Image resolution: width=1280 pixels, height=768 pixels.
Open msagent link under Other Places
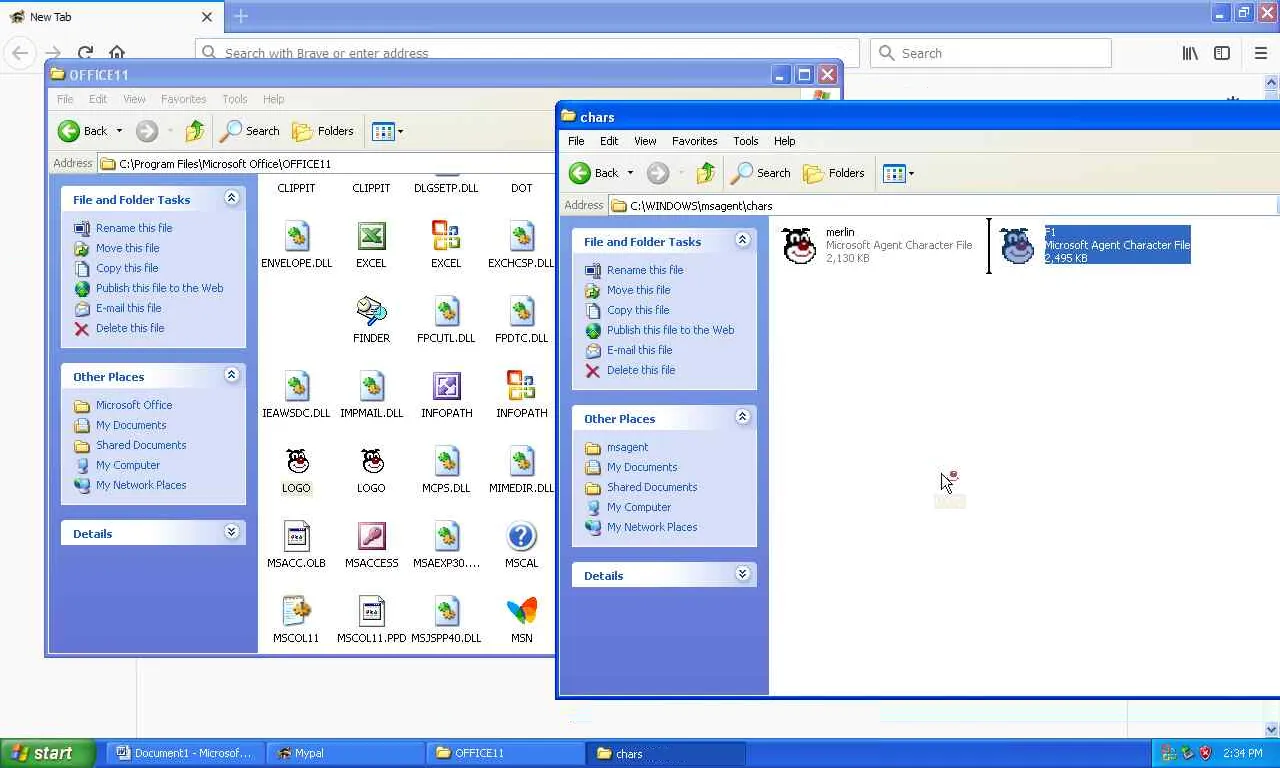click(x=627, y=447)
